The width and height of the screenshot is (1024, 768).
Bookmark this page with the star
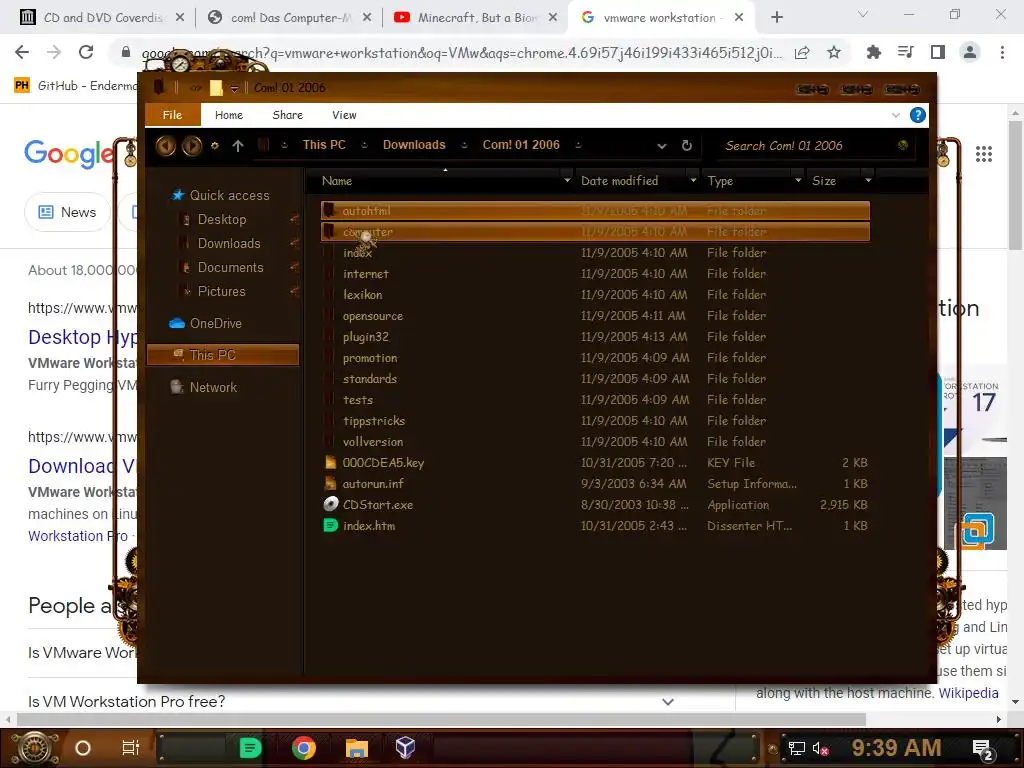(834, 52)
